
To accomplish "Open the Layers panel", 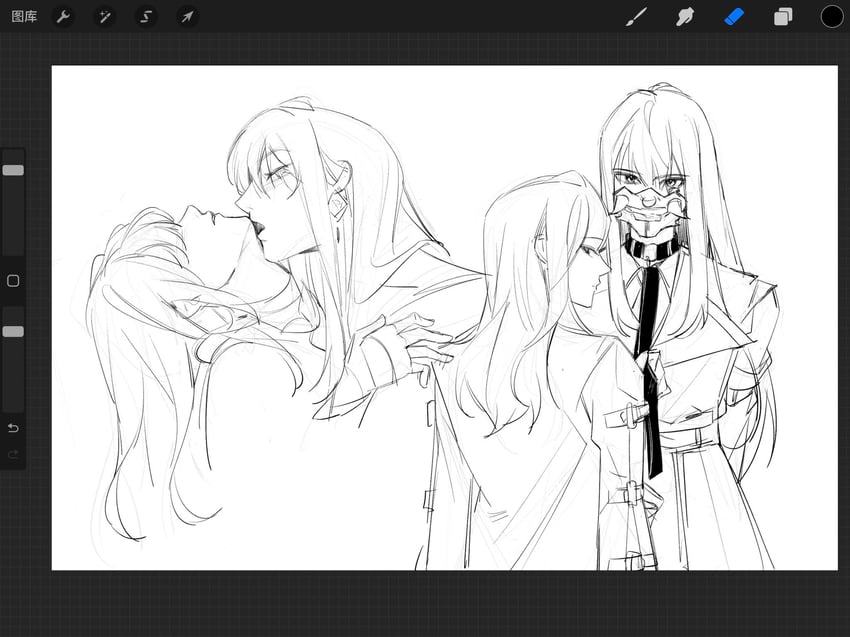I will pyautogui.click(x=783, y=17).
